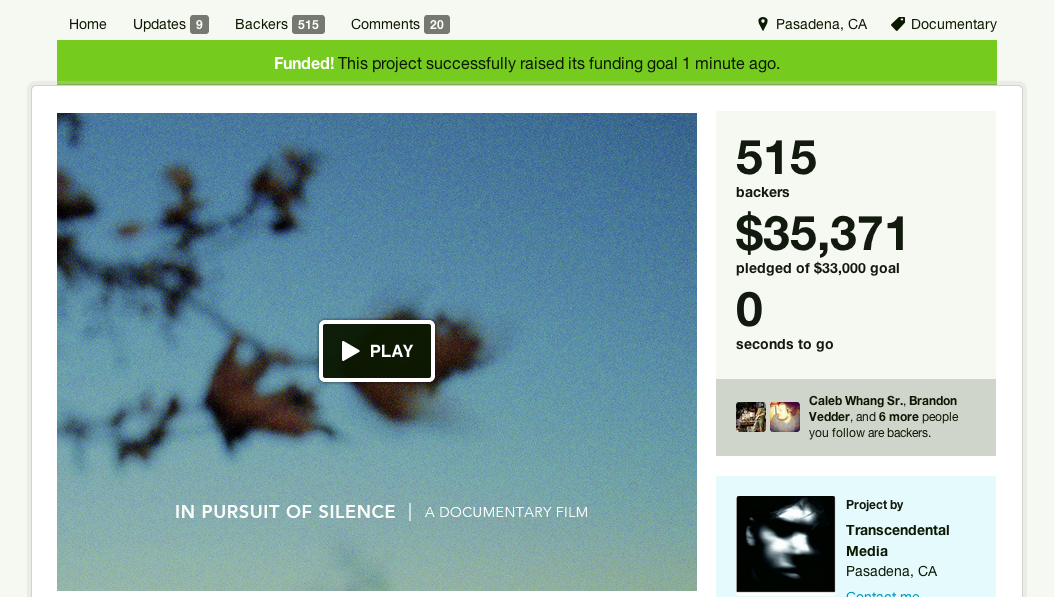The image size is (1054, 597).
Task: Play the In Pursuit of Silence video
Action: [x=376, y=351]
